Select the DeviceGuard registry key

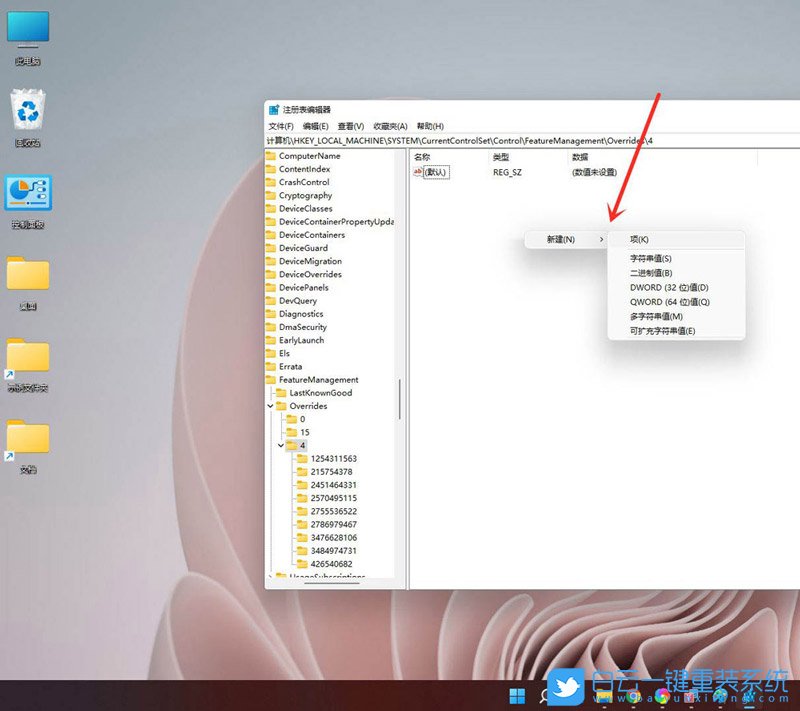pyautogui.click(x=303, y=248)
